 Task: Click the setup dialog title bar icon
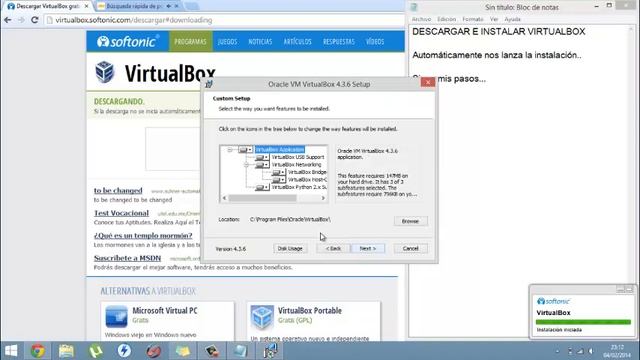pos(209,84)
